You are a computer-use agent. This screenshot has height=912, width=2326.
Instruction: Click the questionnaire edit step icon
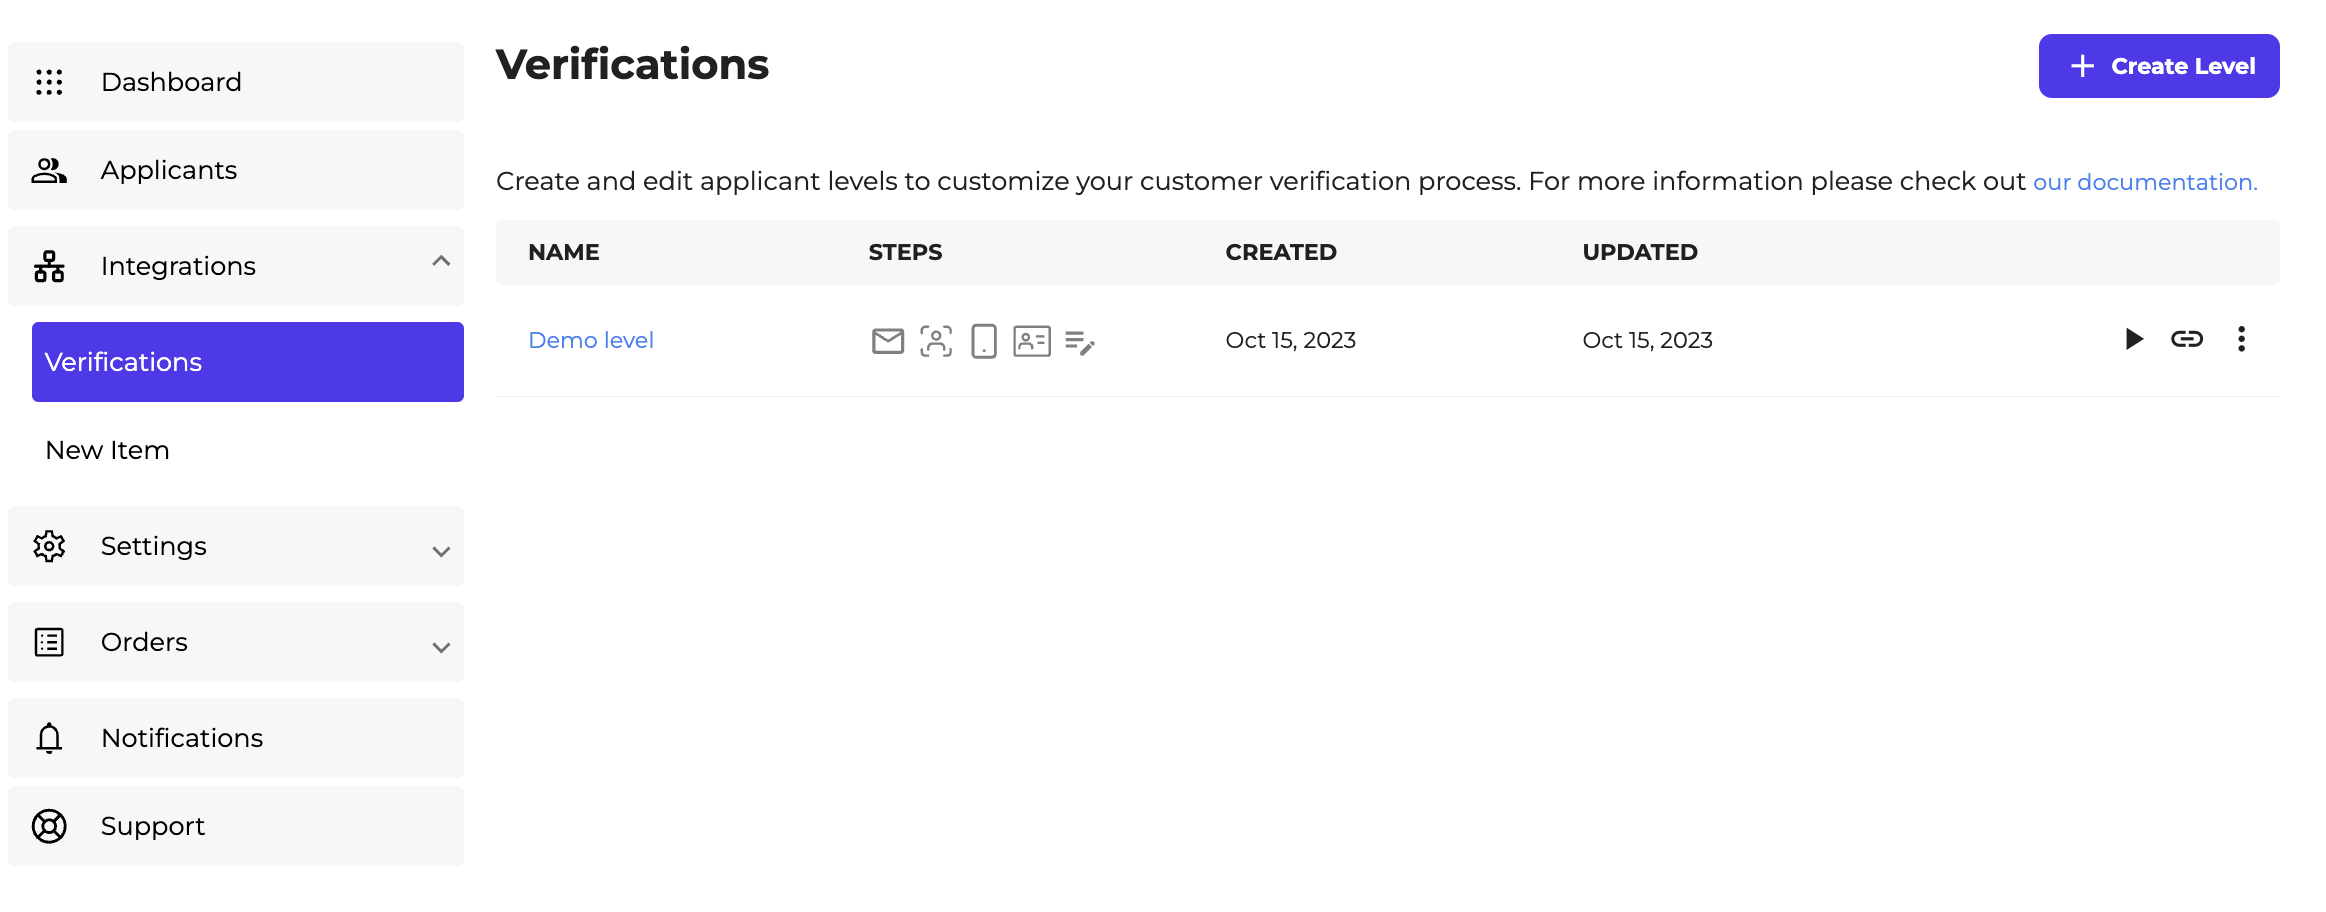click(1079, 342)
